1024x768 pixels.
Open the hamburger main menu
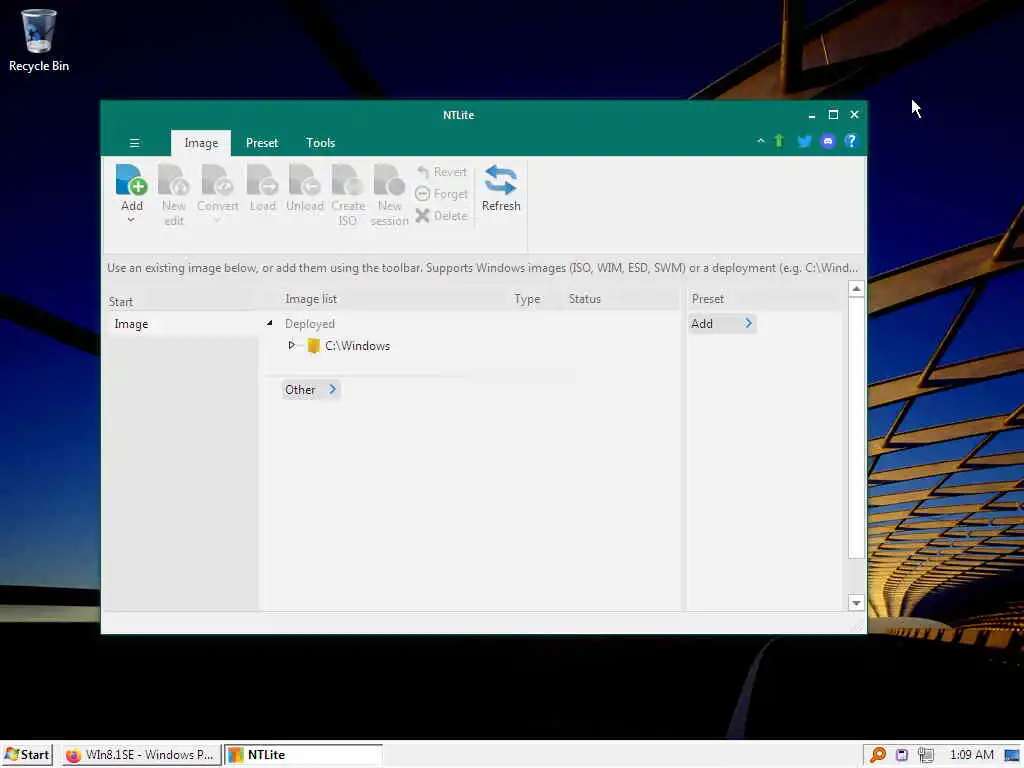tap(135, 143)
